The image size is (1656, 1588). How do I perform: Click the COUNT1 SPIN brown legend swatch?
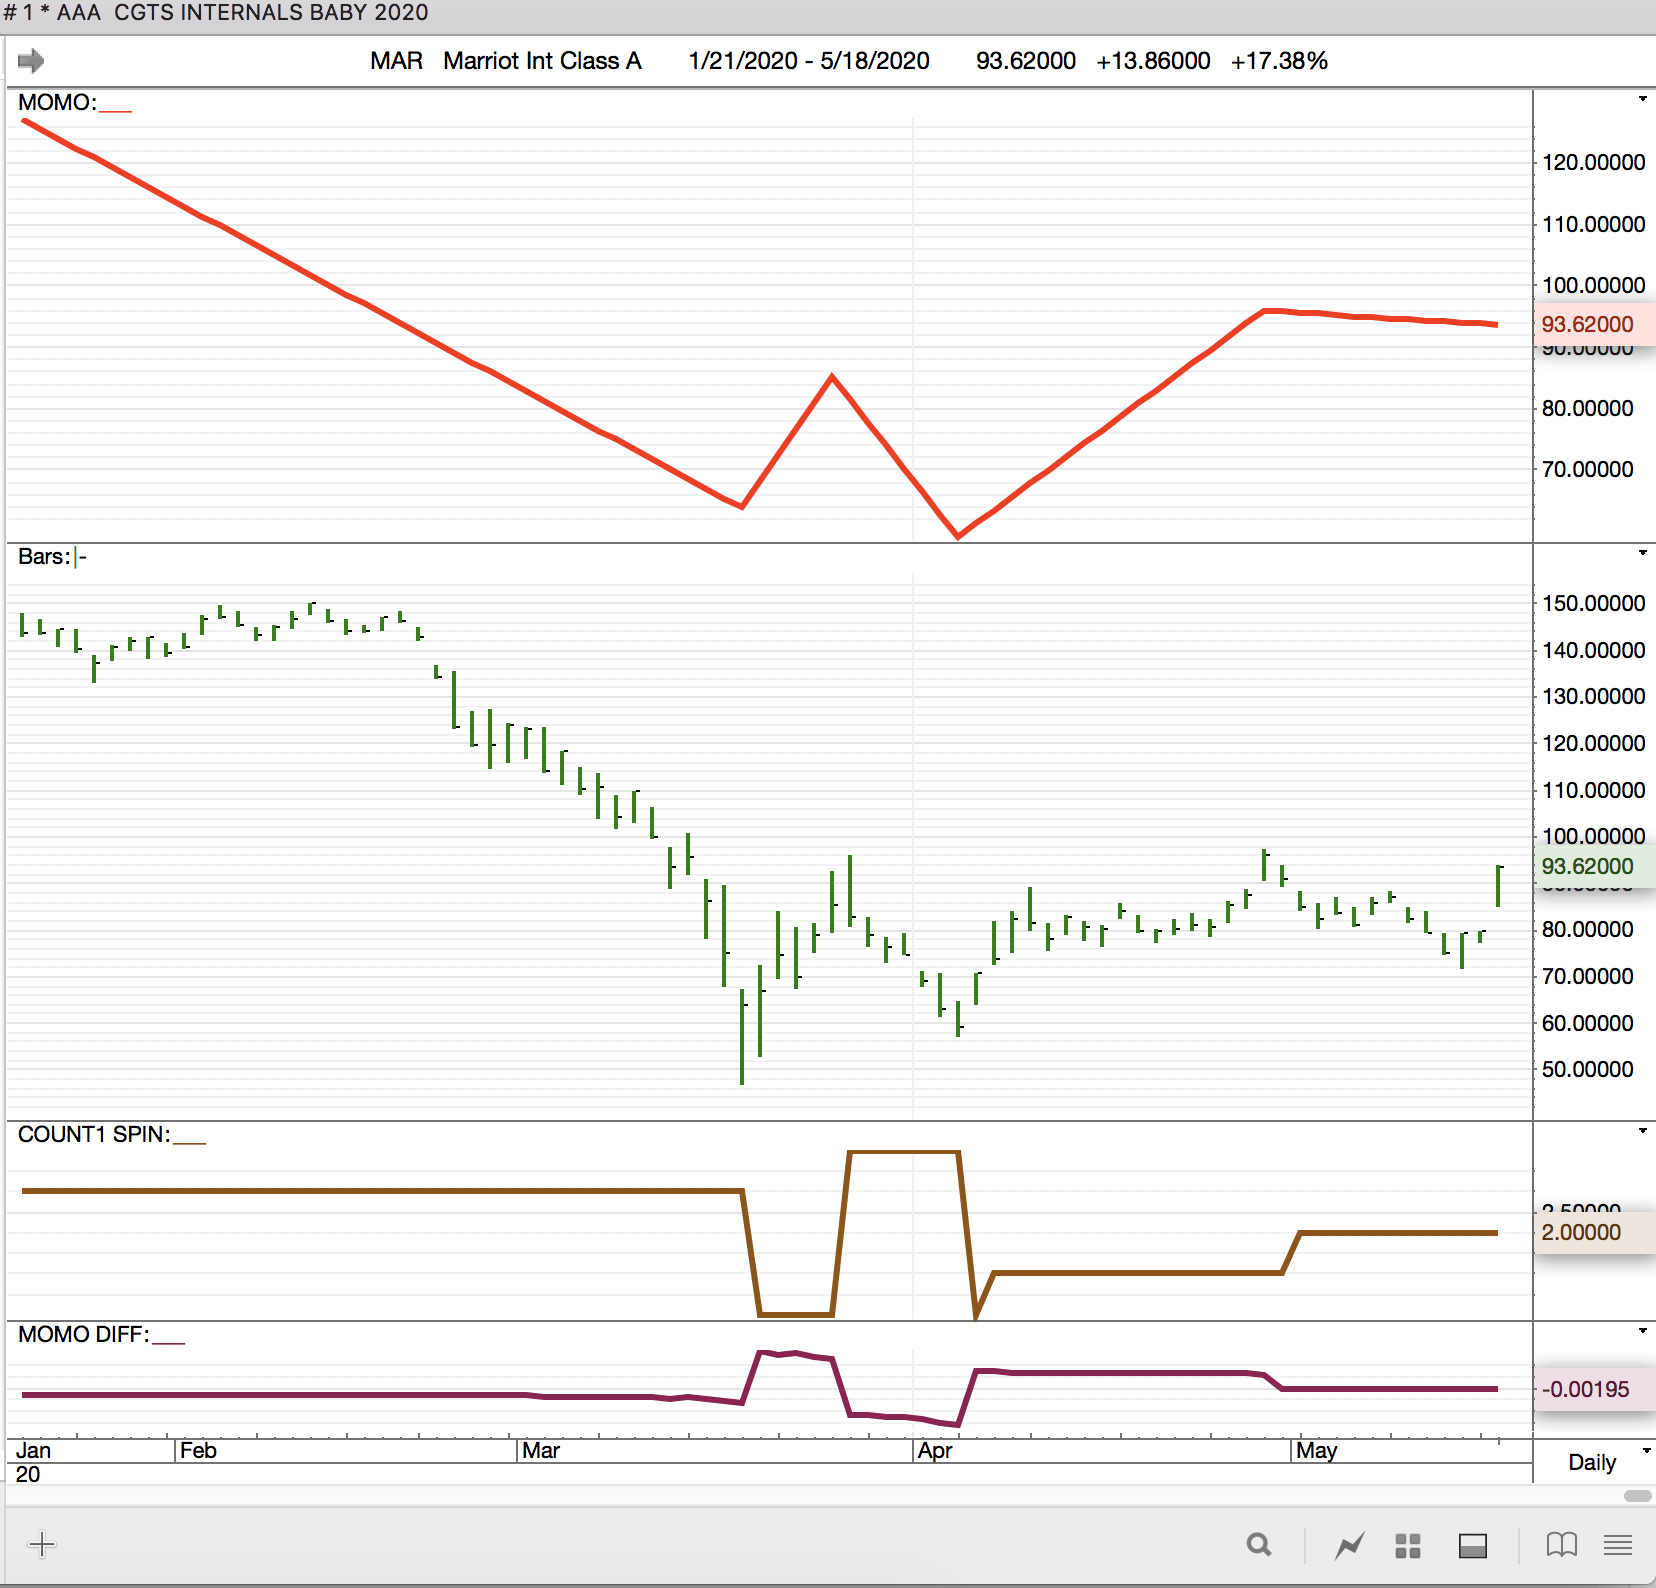189,1140
